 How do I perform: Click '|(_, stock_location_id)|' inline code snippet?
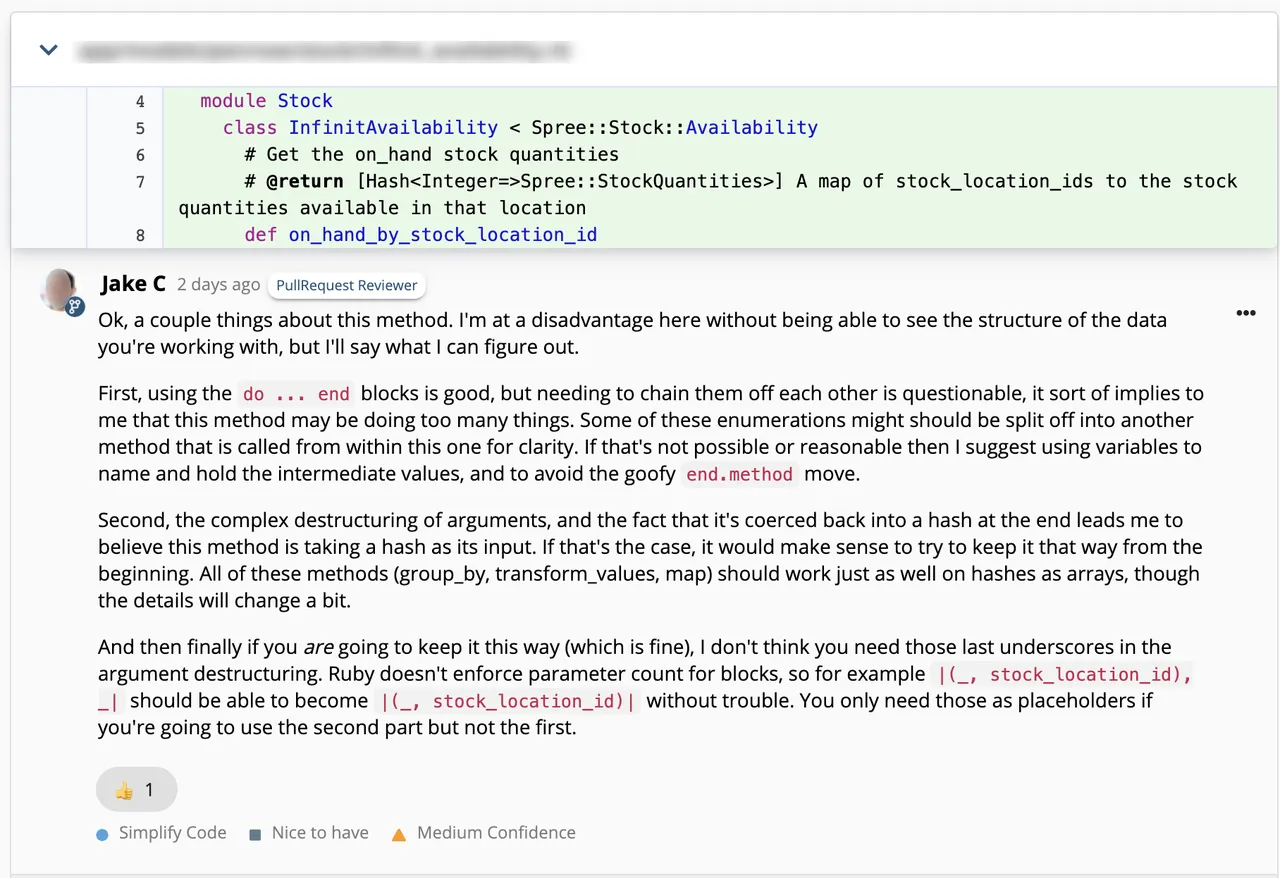tap(507, 702)
